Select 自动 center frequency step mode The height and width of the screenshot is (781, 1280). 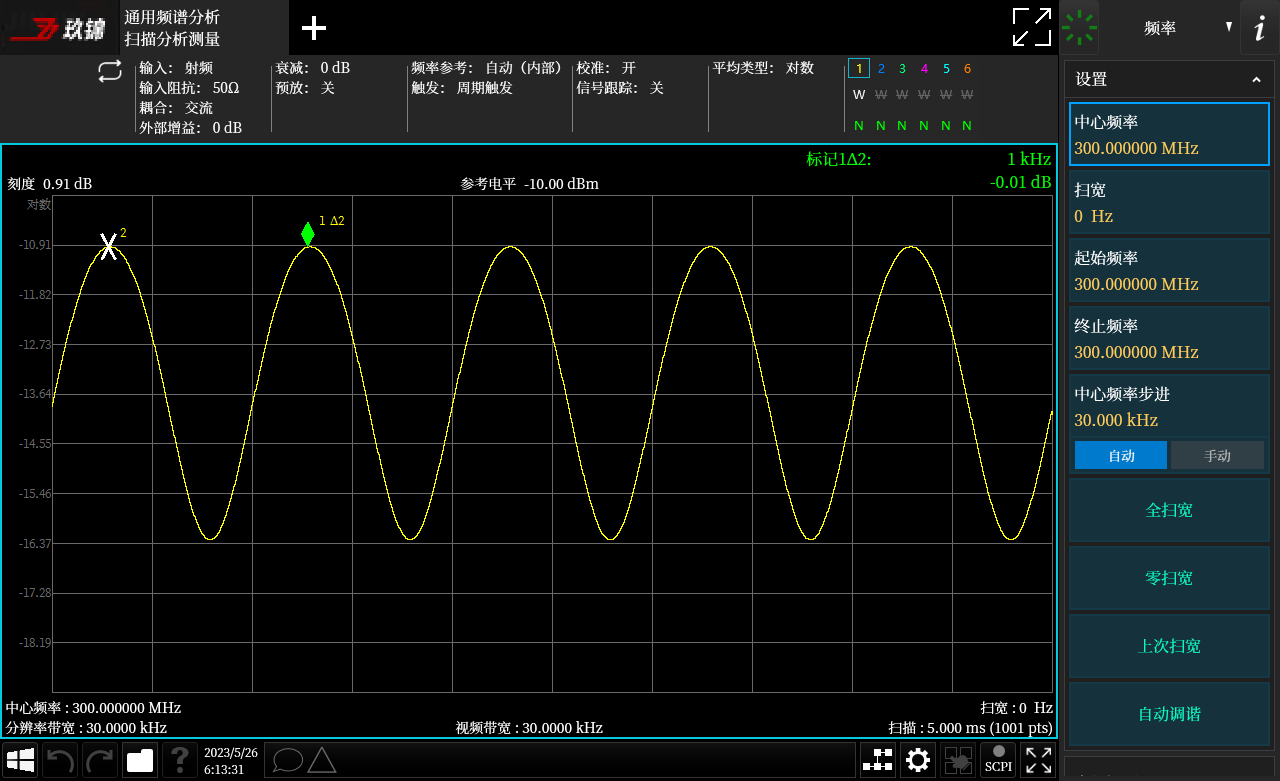(x=1121, y=455)
